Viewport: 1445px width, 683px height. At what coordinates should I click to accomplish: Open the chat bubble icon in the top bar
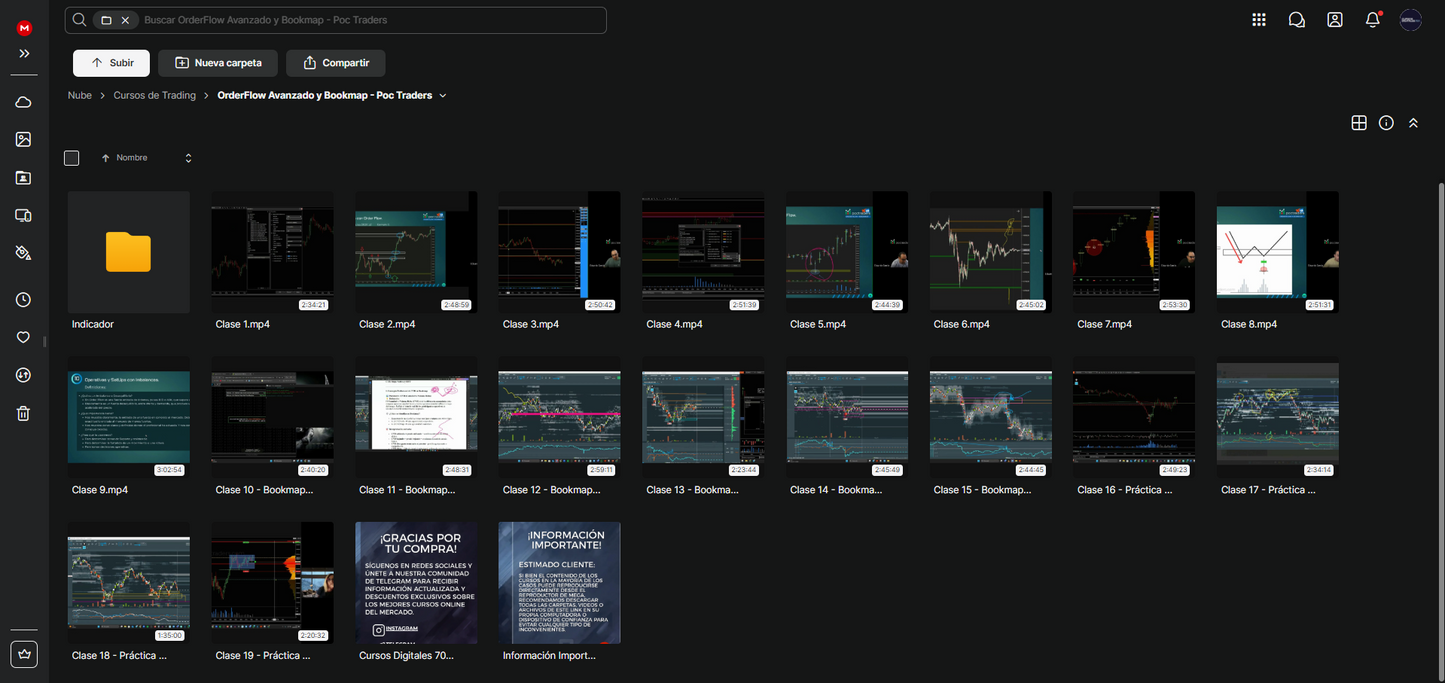coord(1296,19)
